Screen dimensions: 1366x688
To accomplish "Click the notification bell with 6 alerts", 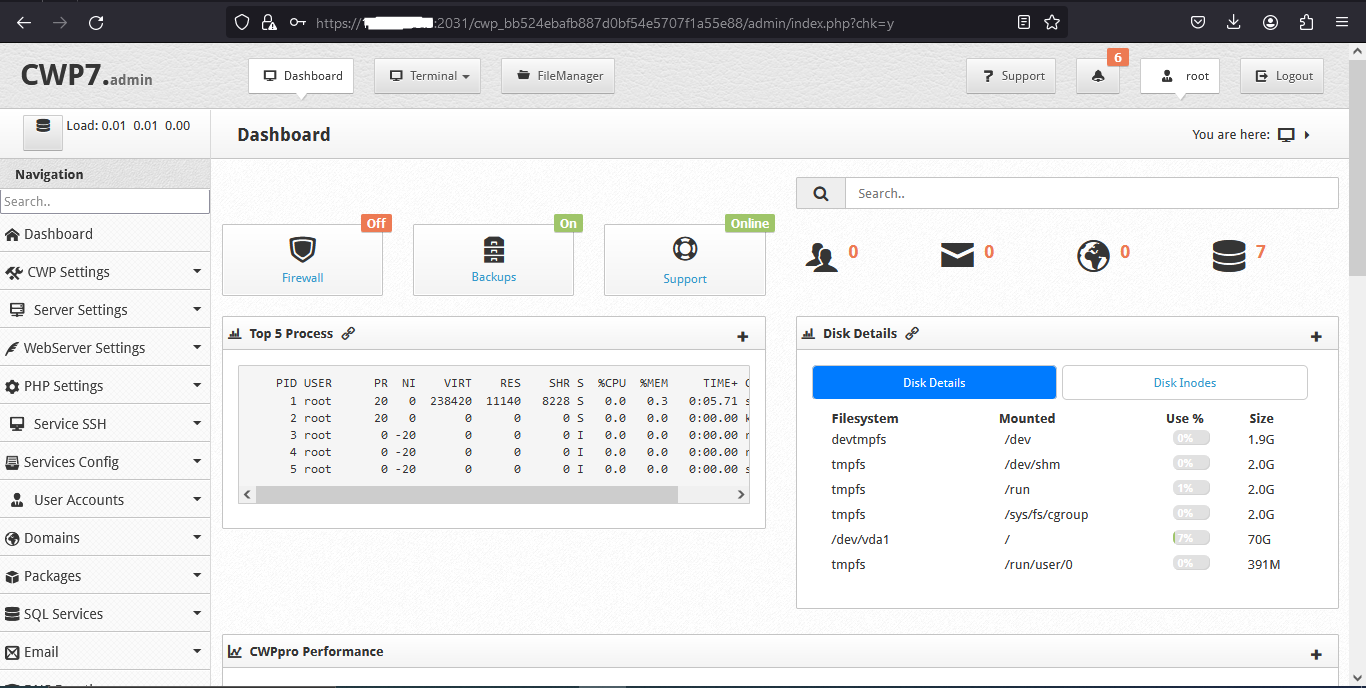I will pyautogui.click(x=1097, y=75).
